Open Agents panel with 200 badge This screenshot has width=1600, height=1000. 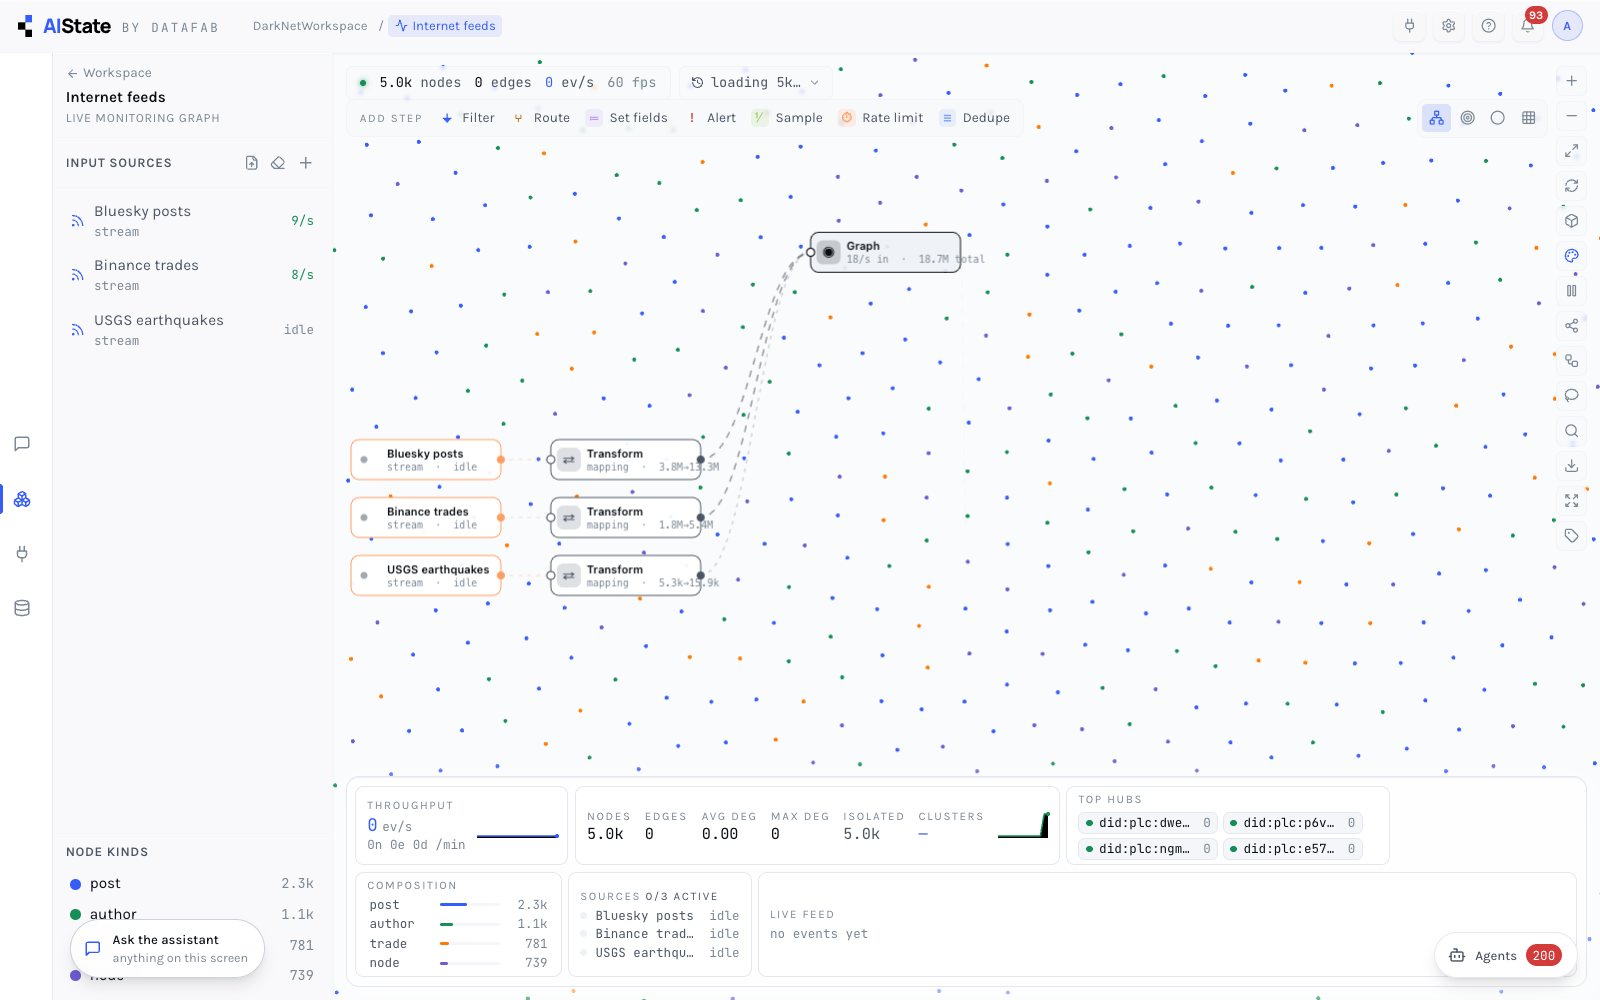[1506, 955]
